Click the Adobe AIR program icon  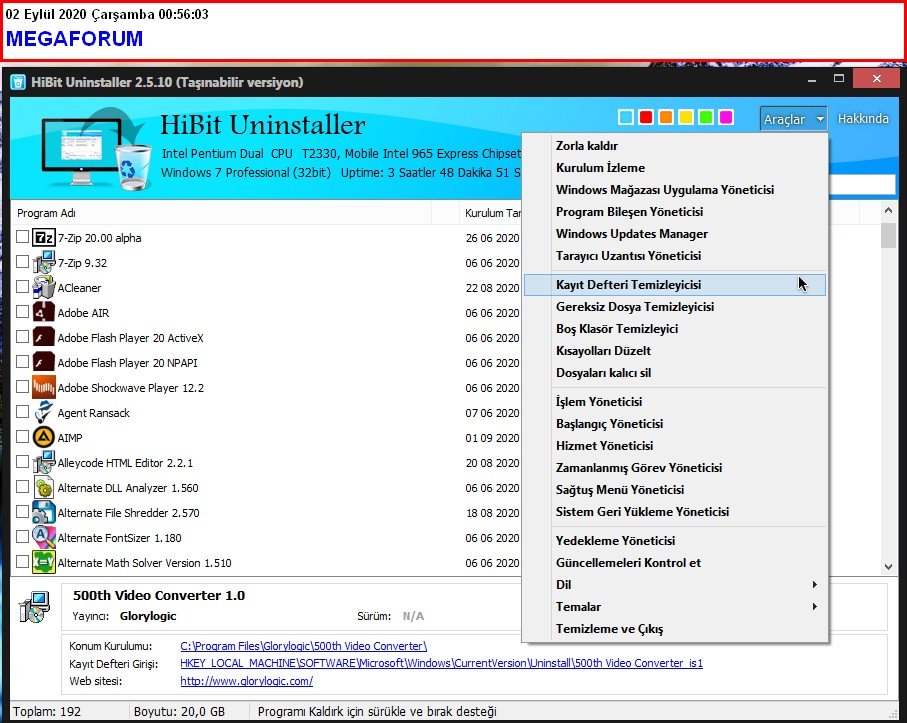pos(43,313)
